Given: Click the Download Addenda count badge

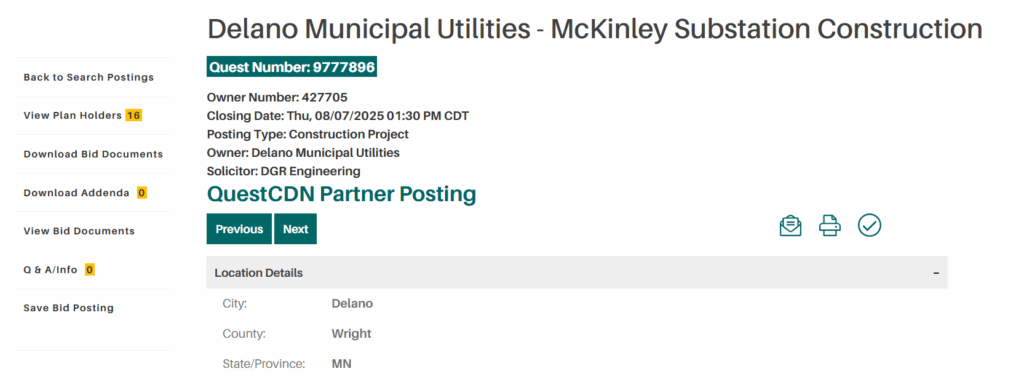Looking at the screenshot, I should point(142,193).
